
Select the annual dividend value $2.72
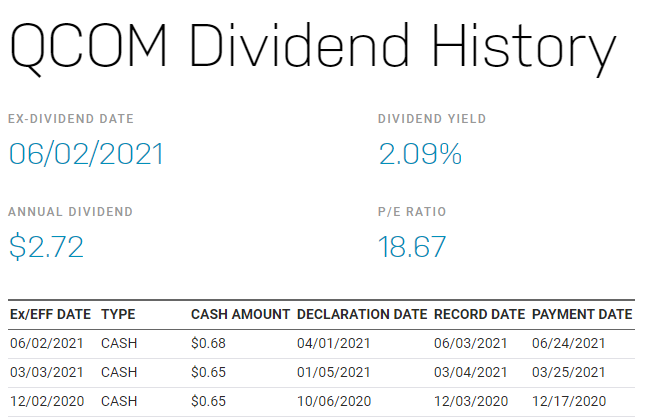(x=47, y=246)
